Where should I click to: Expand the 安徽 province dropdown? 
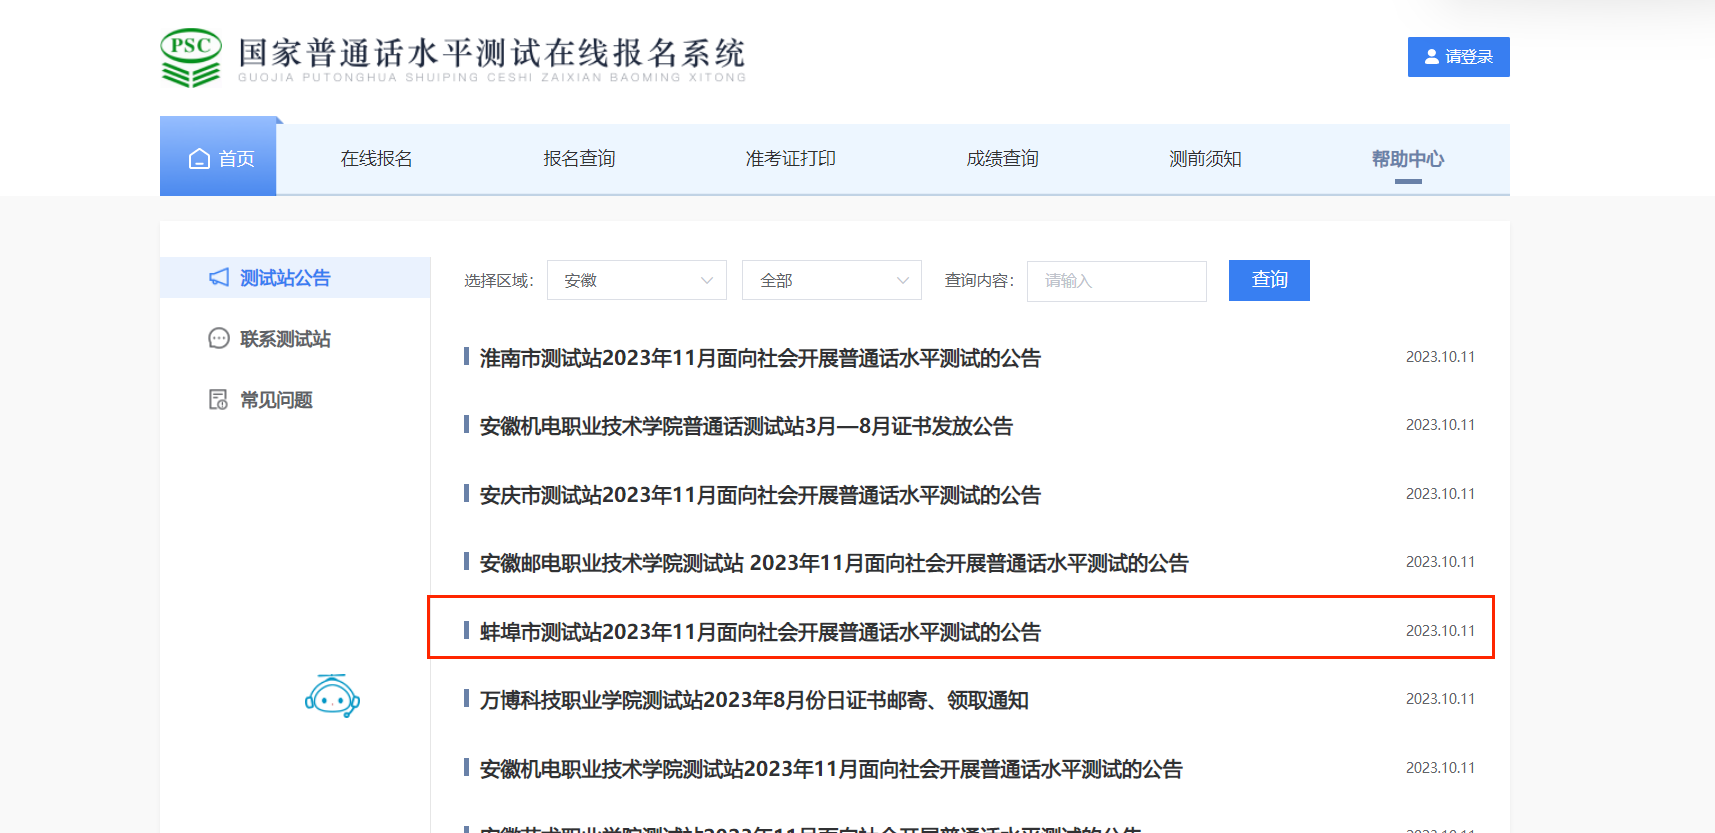(x=636, y=281)
